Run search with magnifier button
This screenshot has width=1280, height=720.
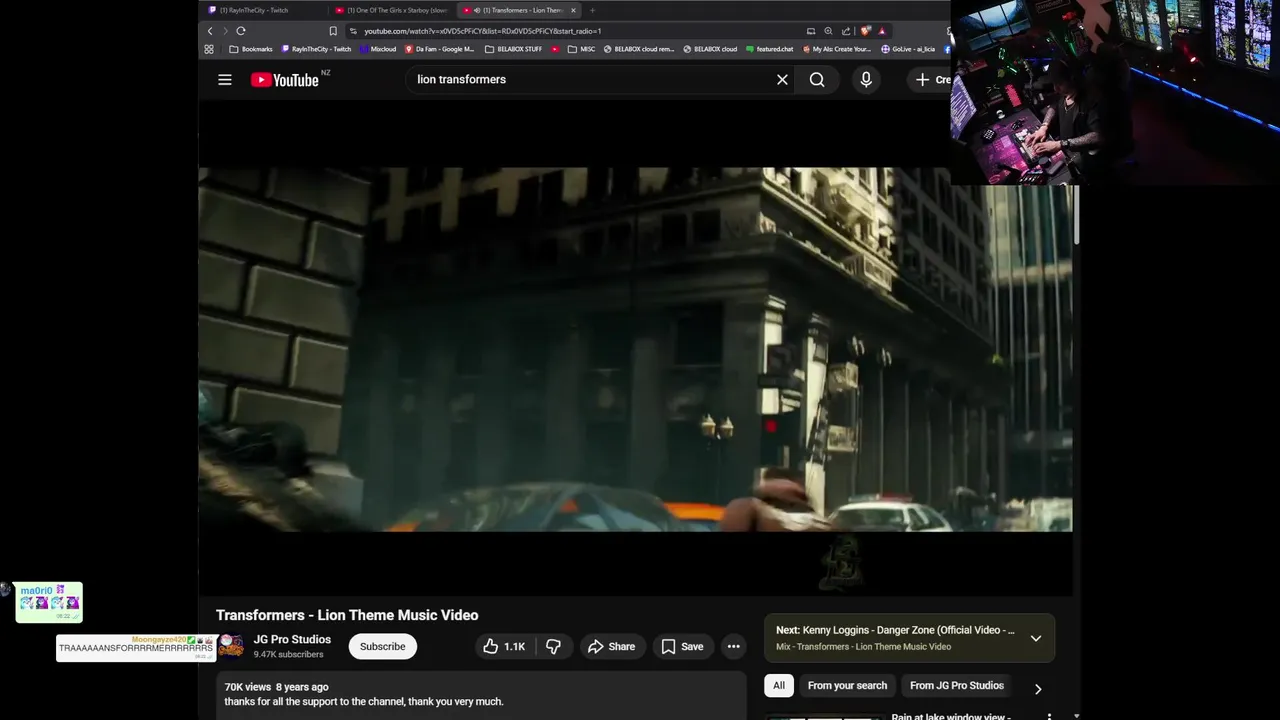pyautogui.click(x=817, y=80)
